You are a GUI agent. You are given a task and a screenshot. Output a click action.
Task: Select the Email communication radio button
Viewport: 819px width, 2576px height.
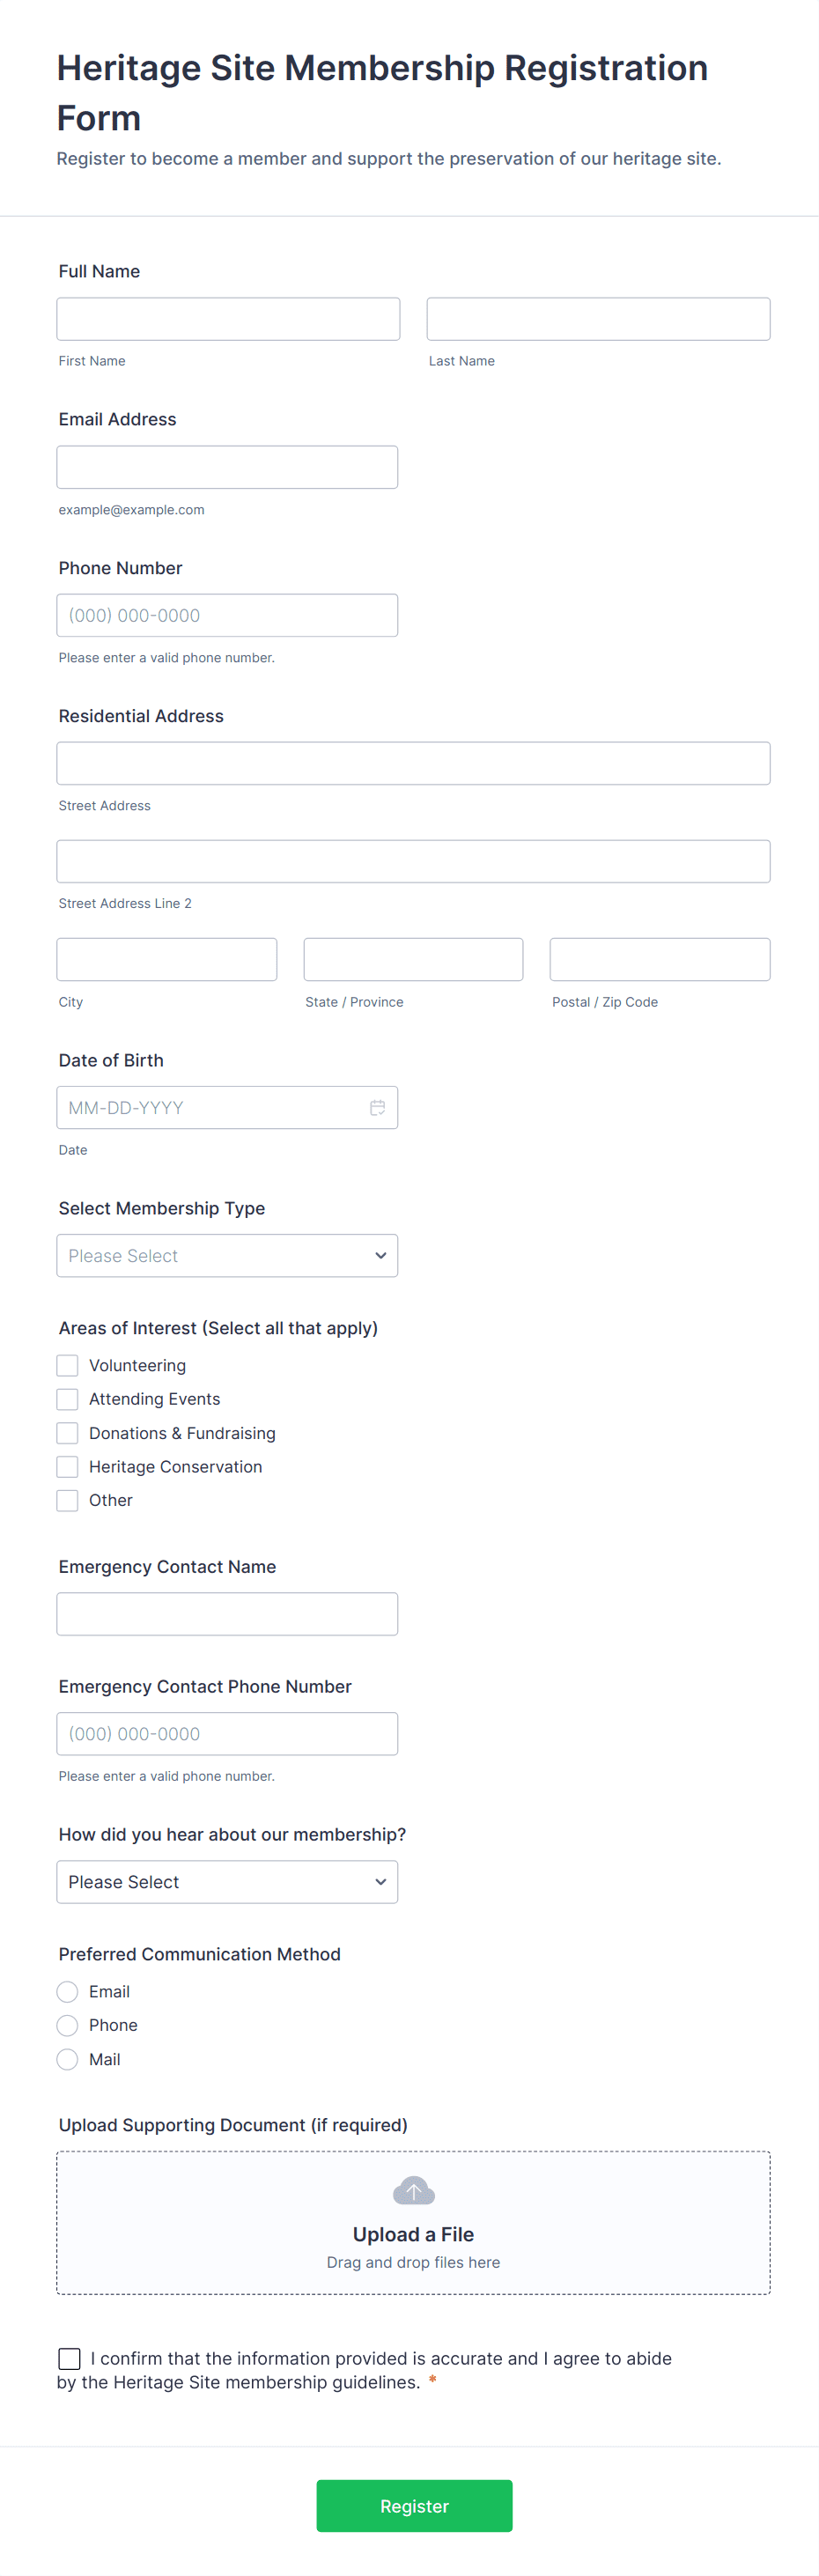tap(67, 1991)
